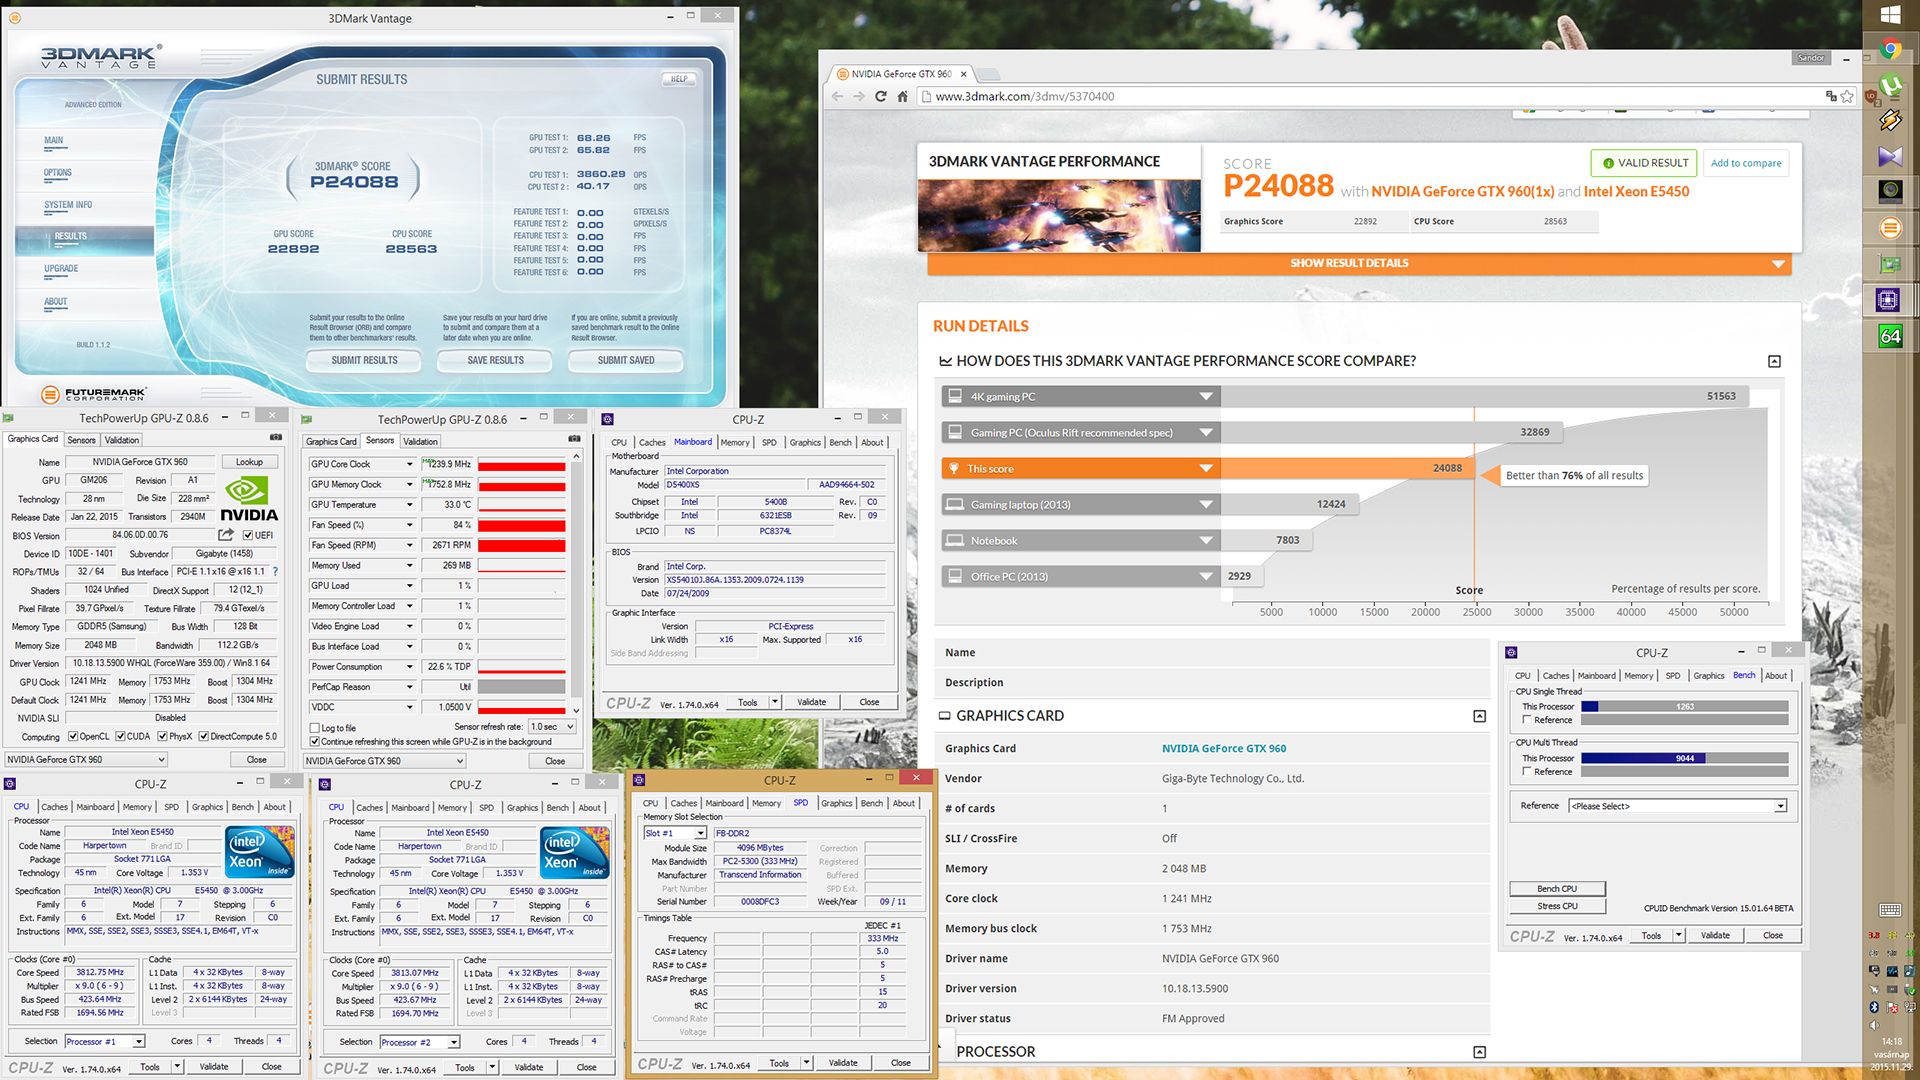This screenshot has height=1080, width=1920.
Task: Toggle PhysX checkbox in GPU-Z
Action: click(163, 737)
